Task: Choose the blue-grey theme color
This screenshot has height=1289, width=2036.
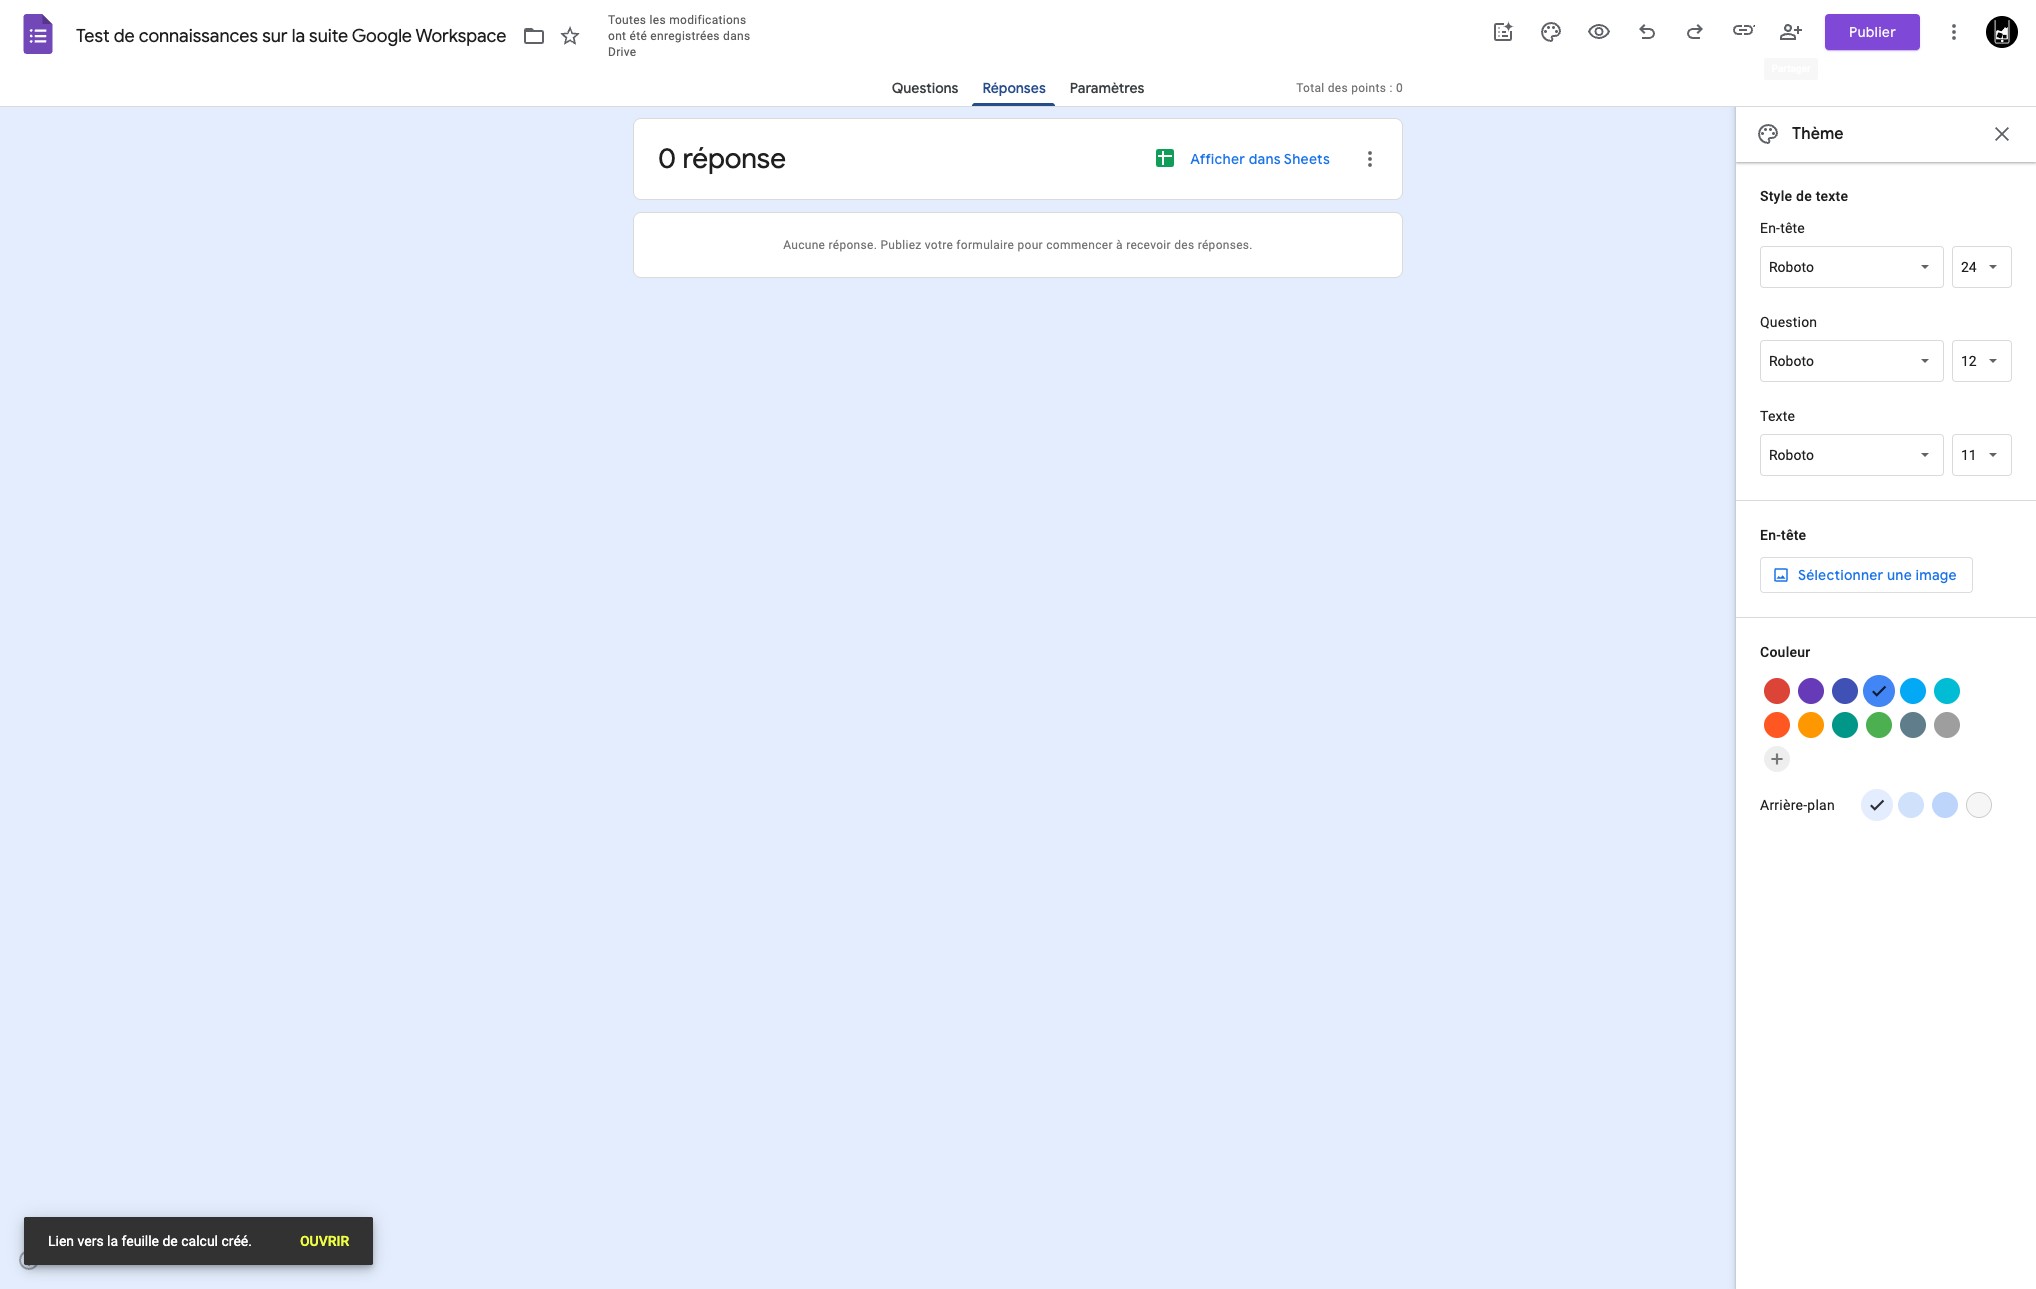Action: [x=1913, y=725]
